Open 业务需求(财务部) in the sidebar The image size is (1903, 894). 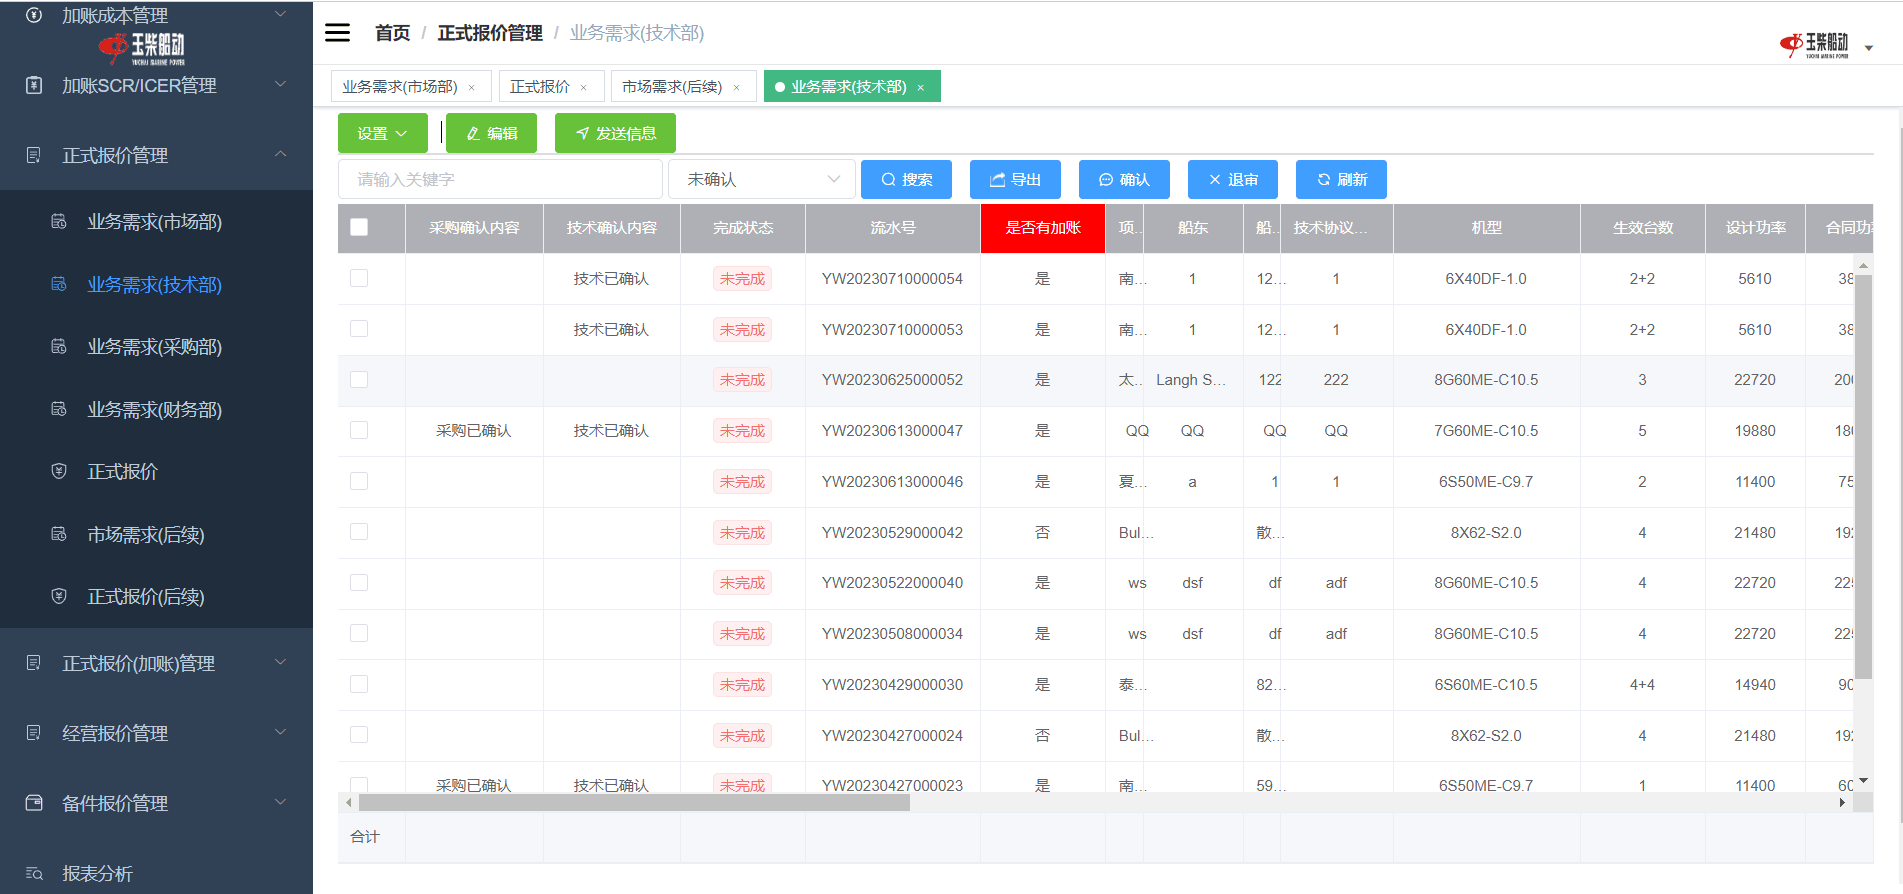click(154, 409)
